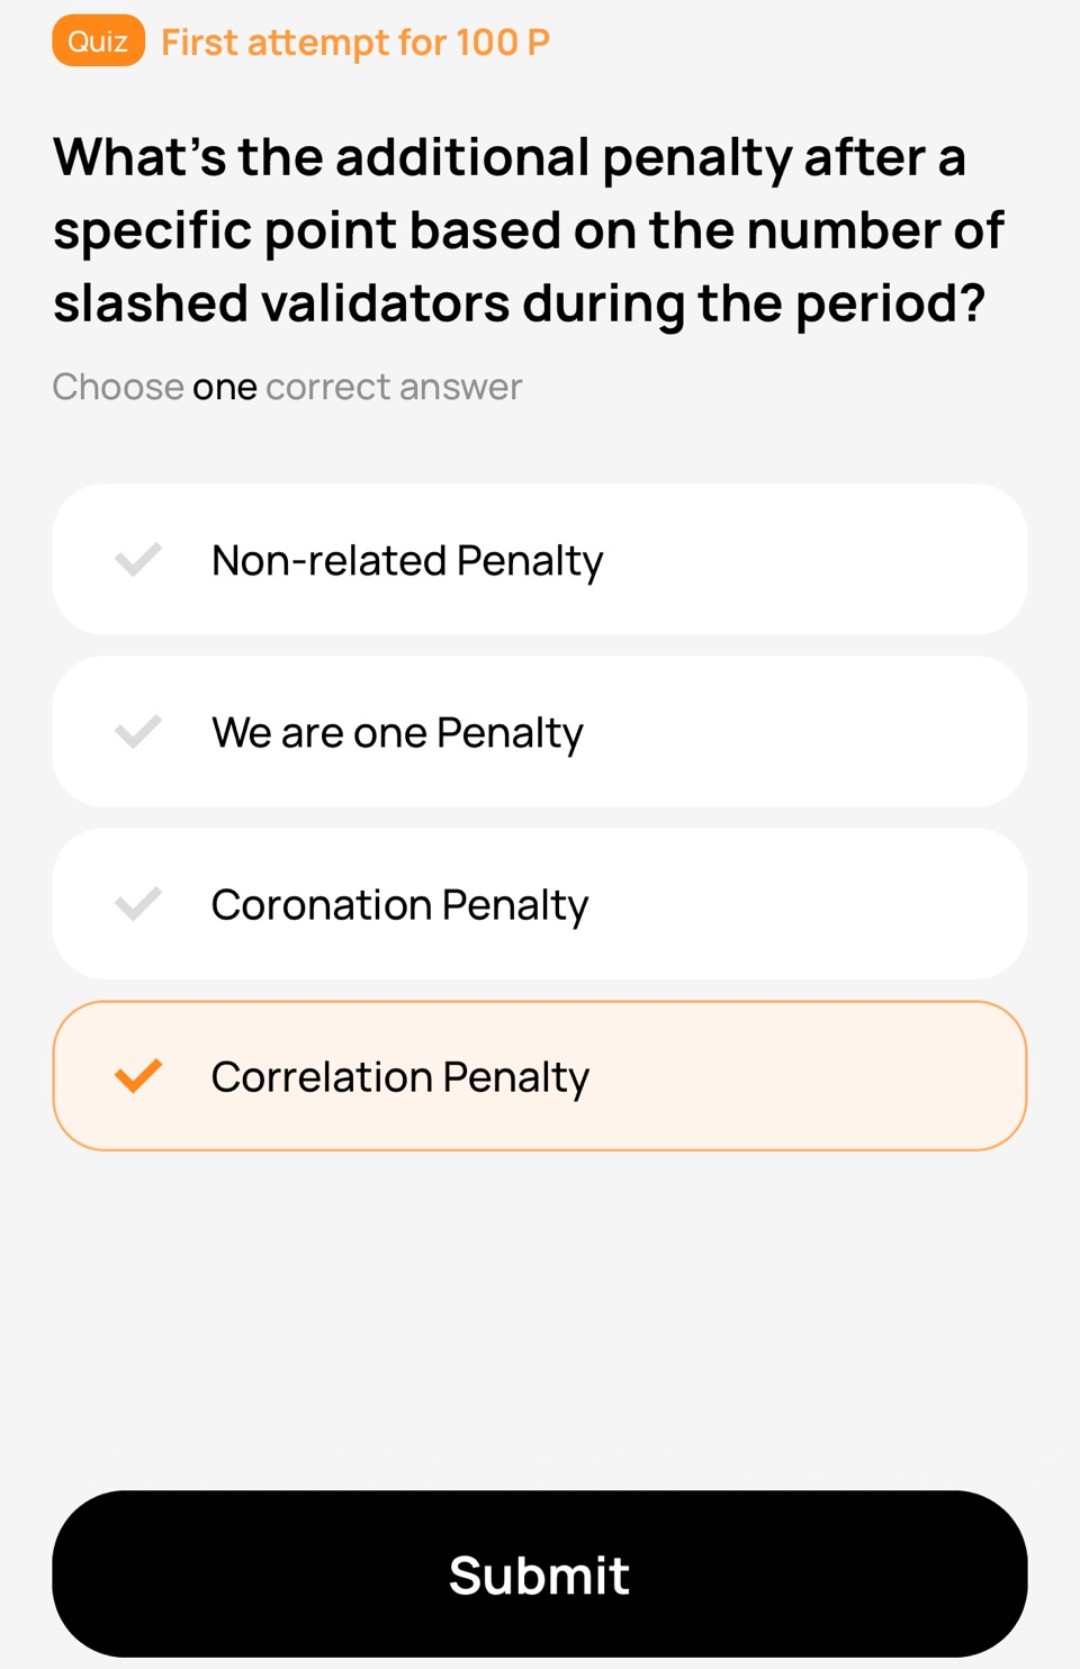Tap the 'Choose one correct answer' hint
The image size is (1080, 1669).
coord(287,387)
